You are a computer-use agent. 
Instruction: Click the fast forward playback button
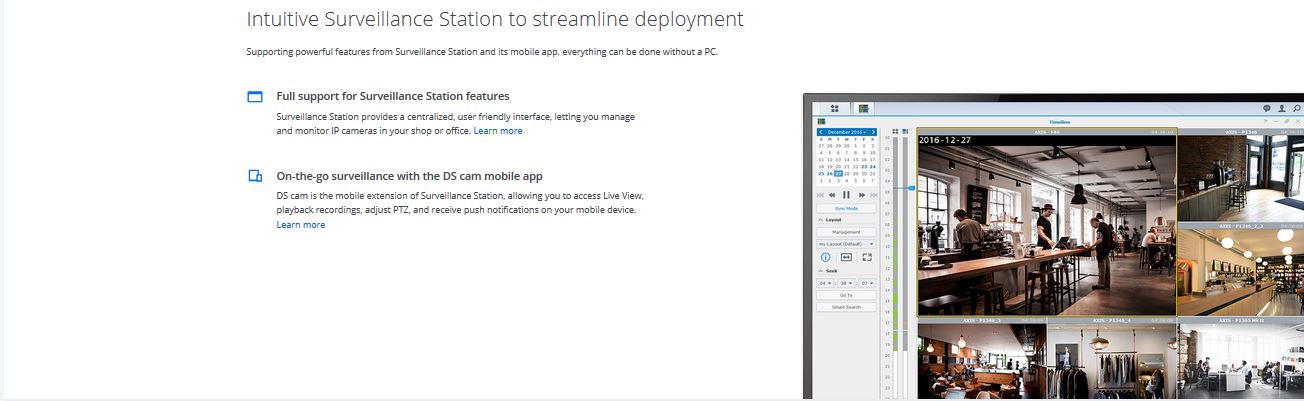point(862,195)
